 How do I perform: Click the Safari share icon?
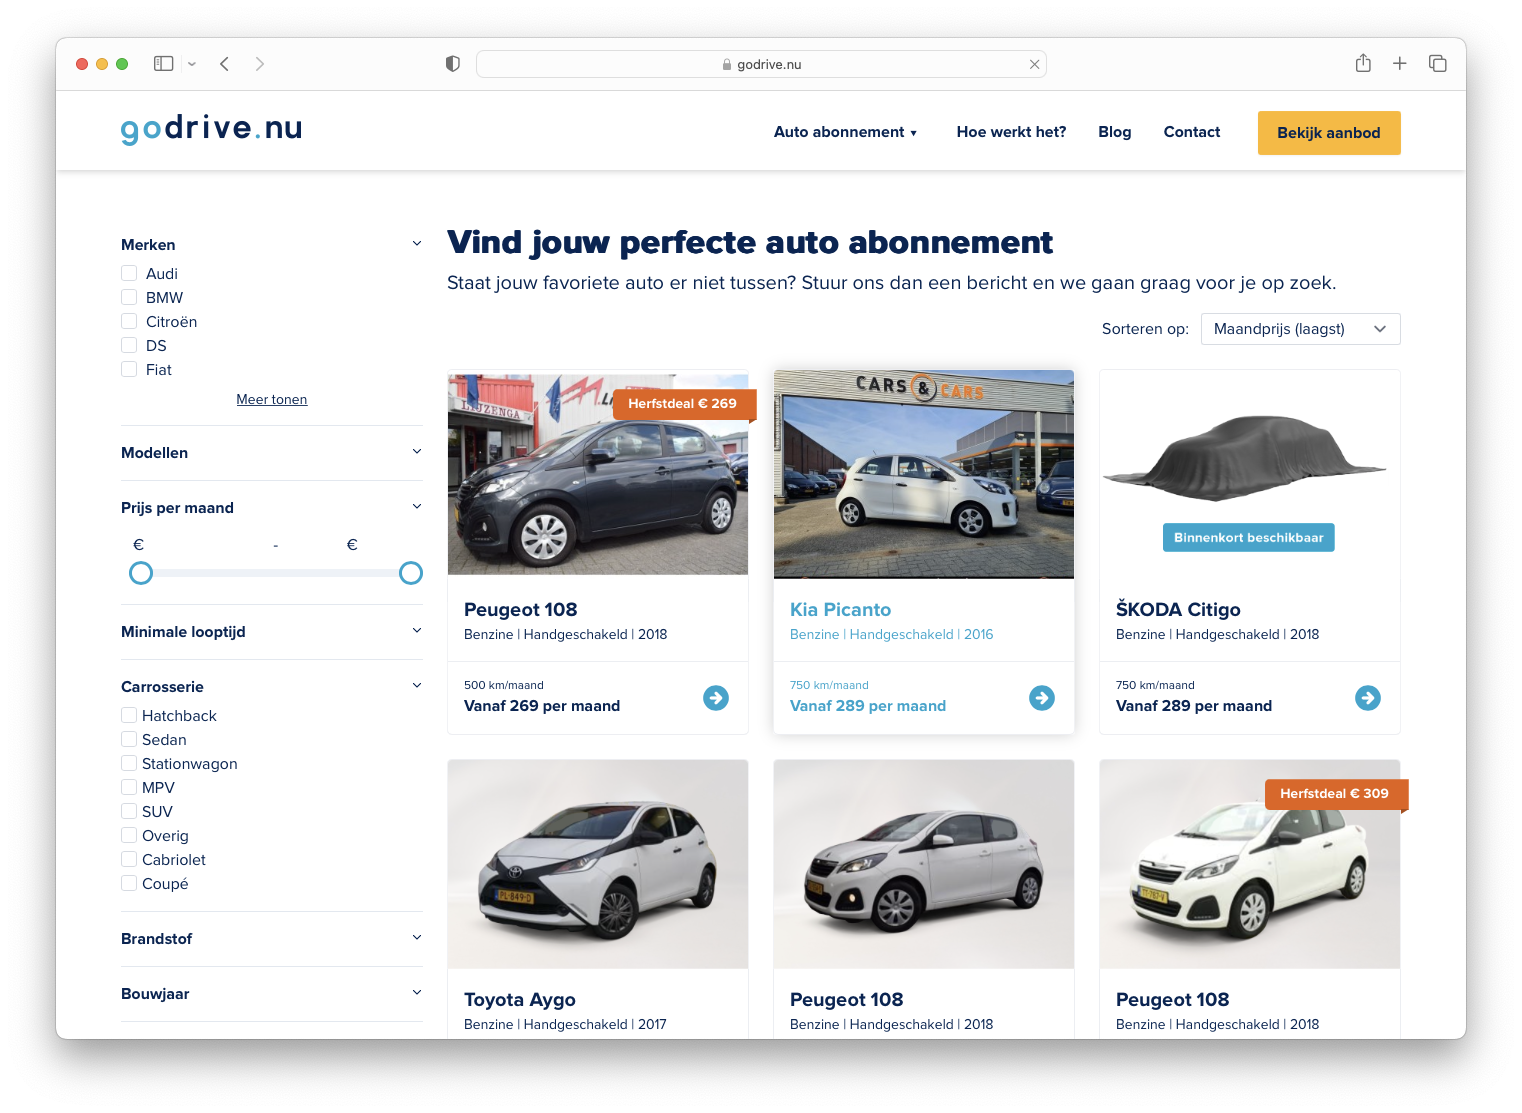coord(1363,63)
